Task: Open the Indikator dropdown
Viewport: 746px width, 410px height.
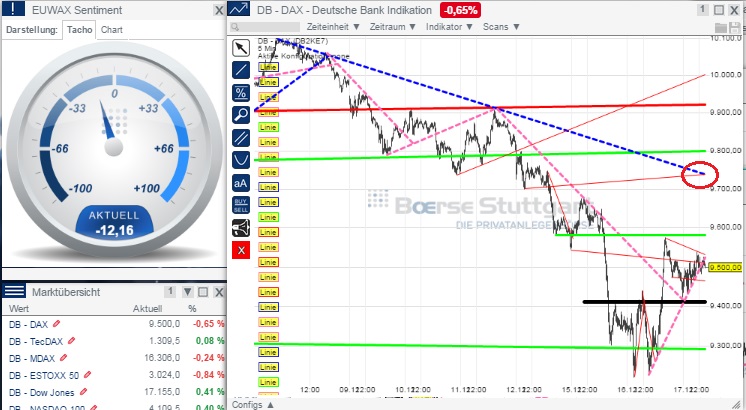Action: point(449,27)
